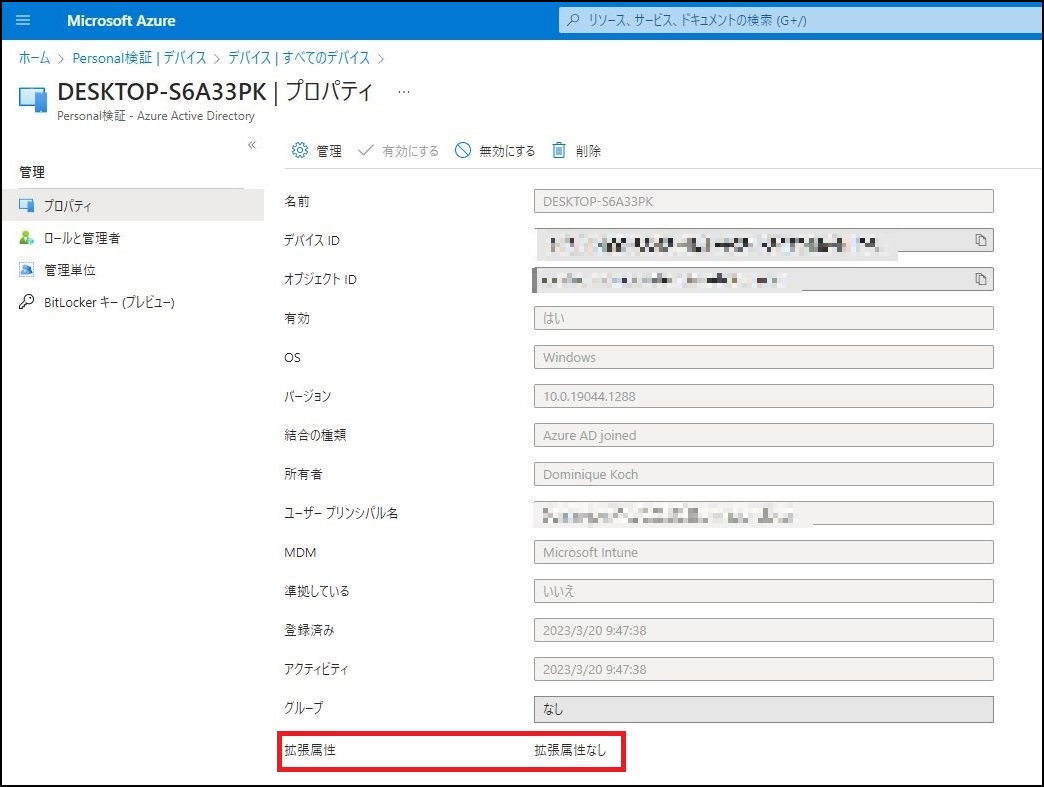The width and height of the screenshot is (1044, 787).
Task: Focus the resource search box
Action: click(x=801, y=20)
